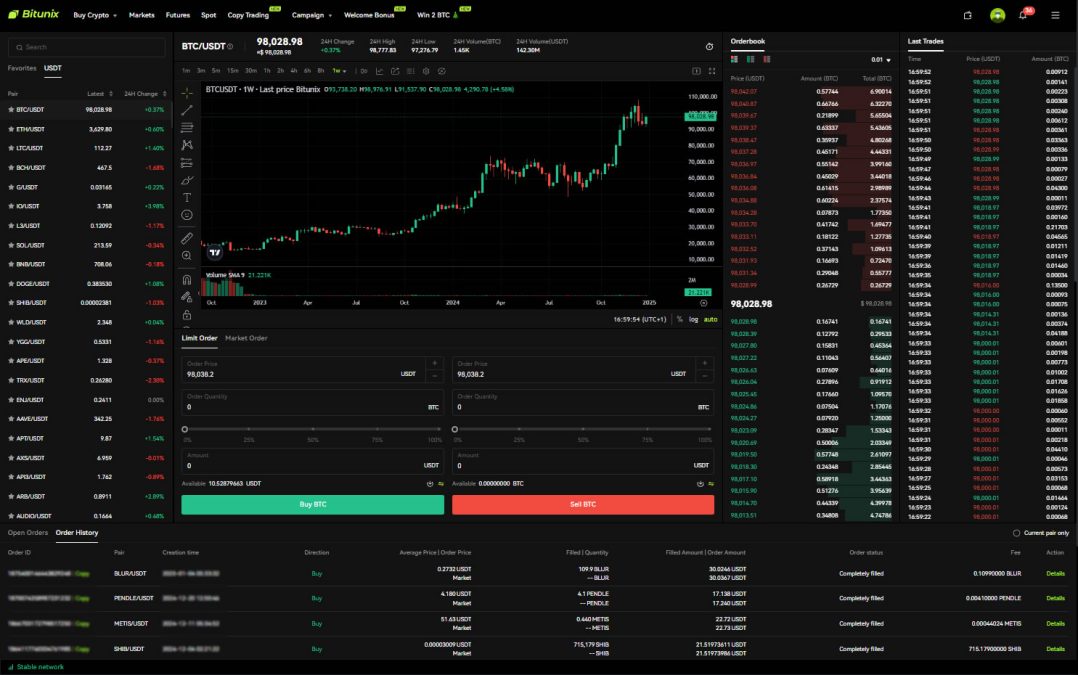The image size is (1078, 675).
Task: Open the notifications bell icon
Action: click(x=1023, y=14)
